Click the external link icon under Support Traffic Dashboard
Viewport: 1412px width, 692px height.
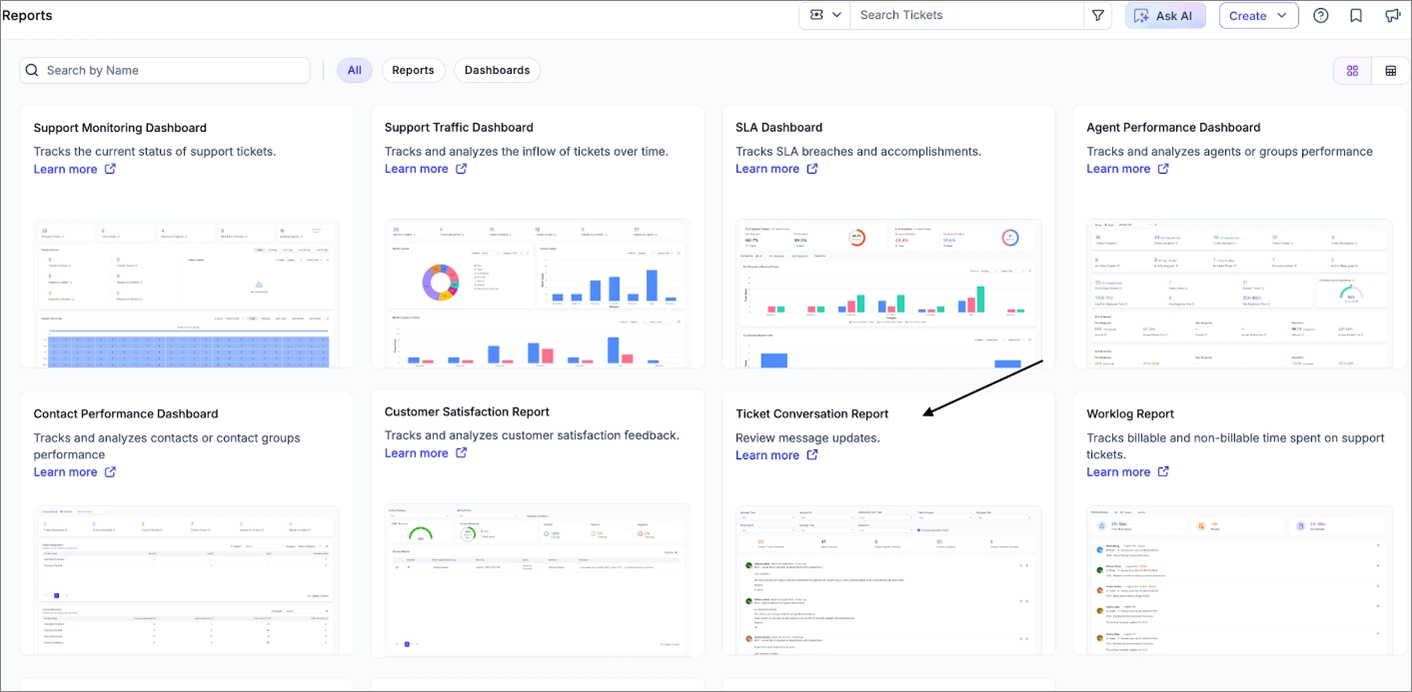461,169
